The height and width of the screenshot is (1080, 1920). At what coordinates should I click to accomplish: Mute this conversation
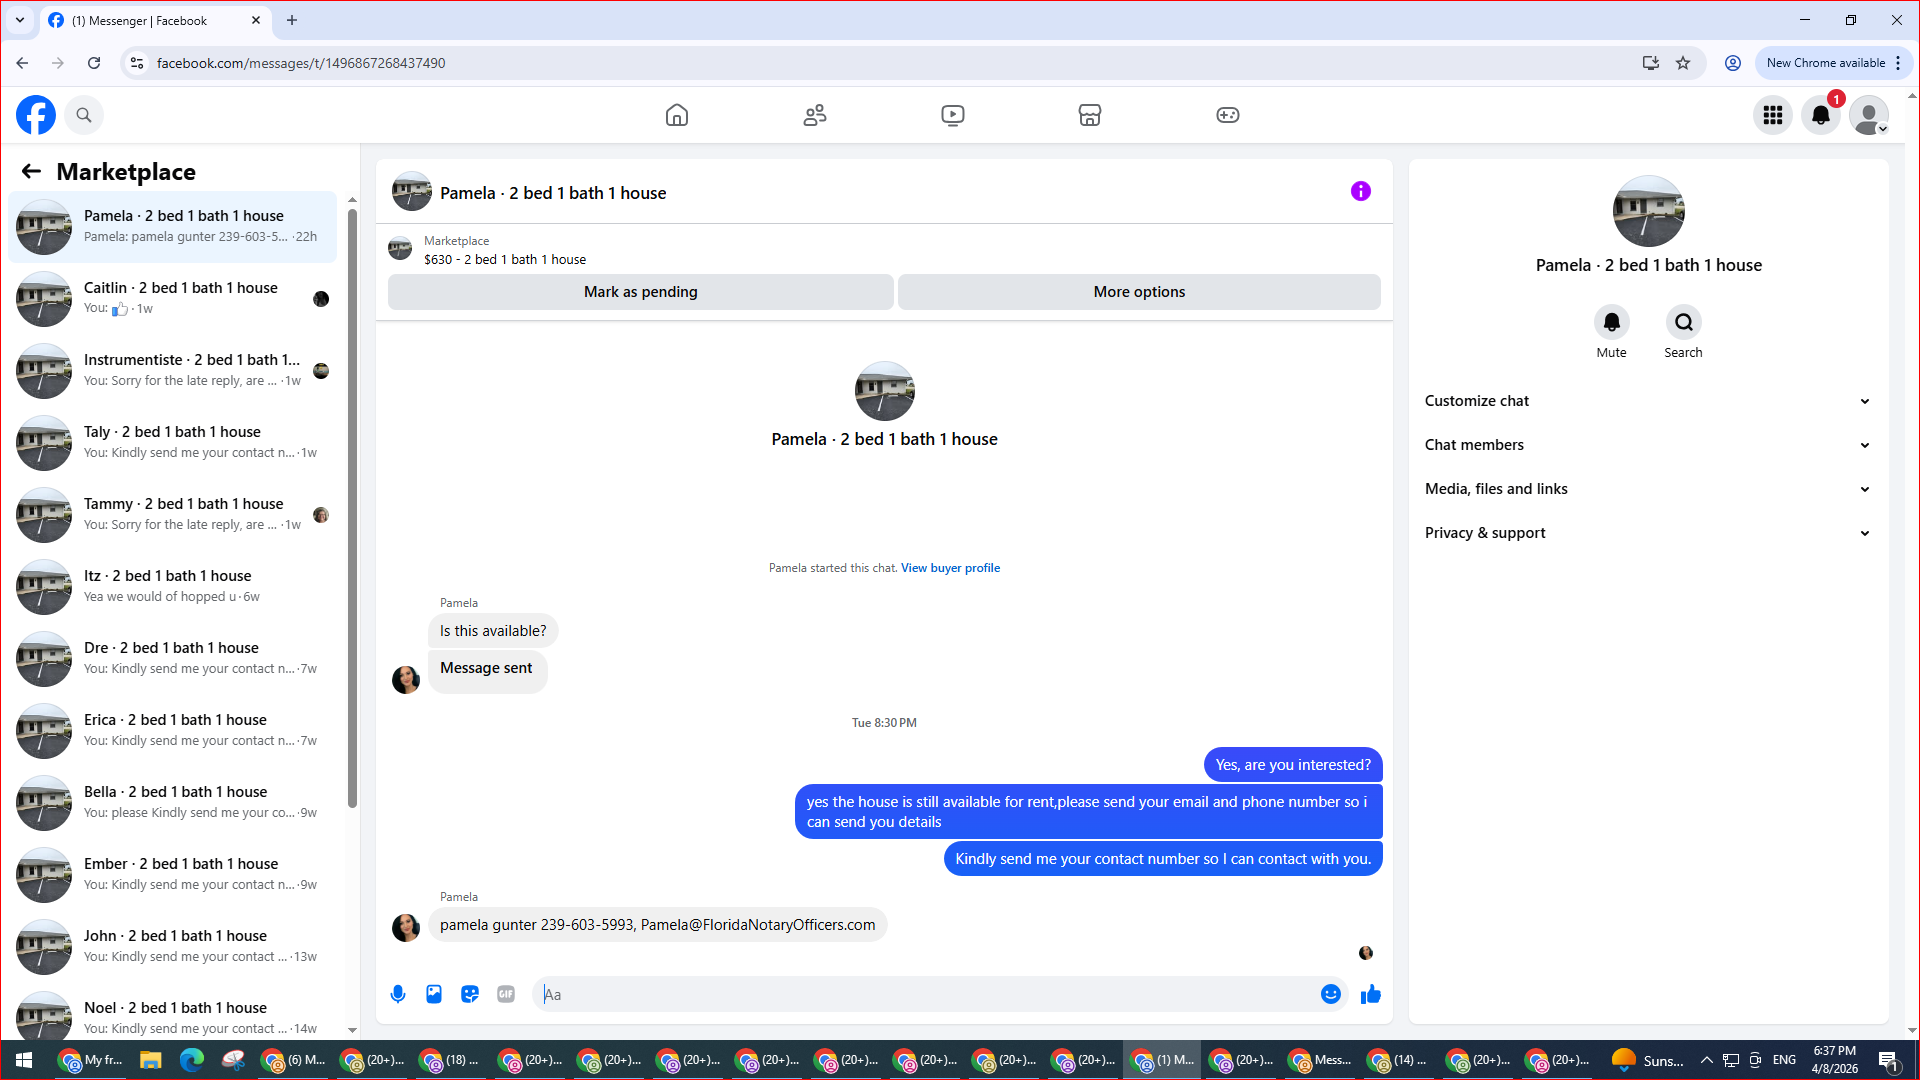click(1611, 323)
